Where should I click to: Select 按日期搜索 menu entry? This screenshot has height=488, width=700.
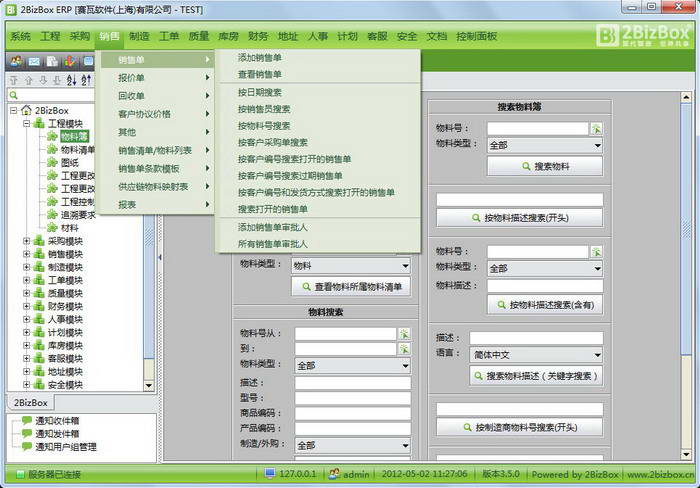pos(259,92)
